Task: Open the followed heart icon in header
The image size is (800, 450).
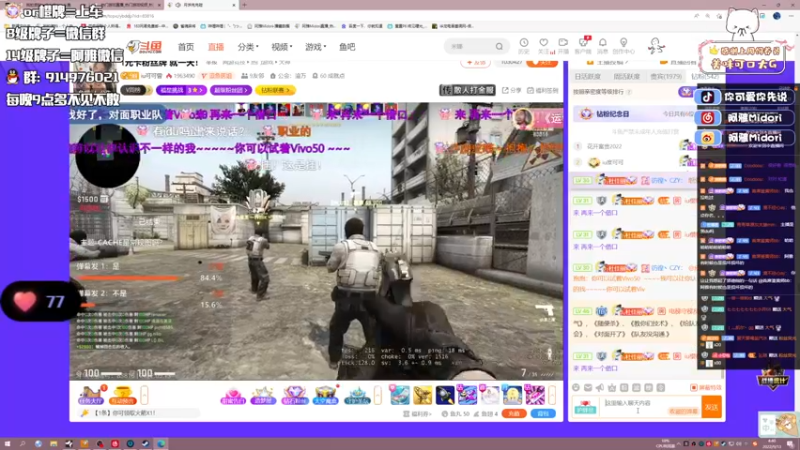Action: (x=544, y=45)
